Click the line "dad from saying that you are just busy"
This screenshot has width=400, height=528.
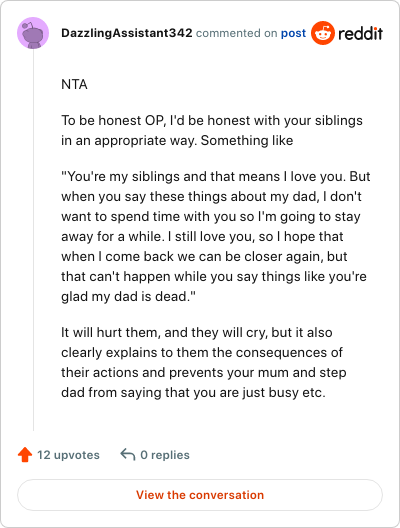pyautogui.click(x=193, y=393)
